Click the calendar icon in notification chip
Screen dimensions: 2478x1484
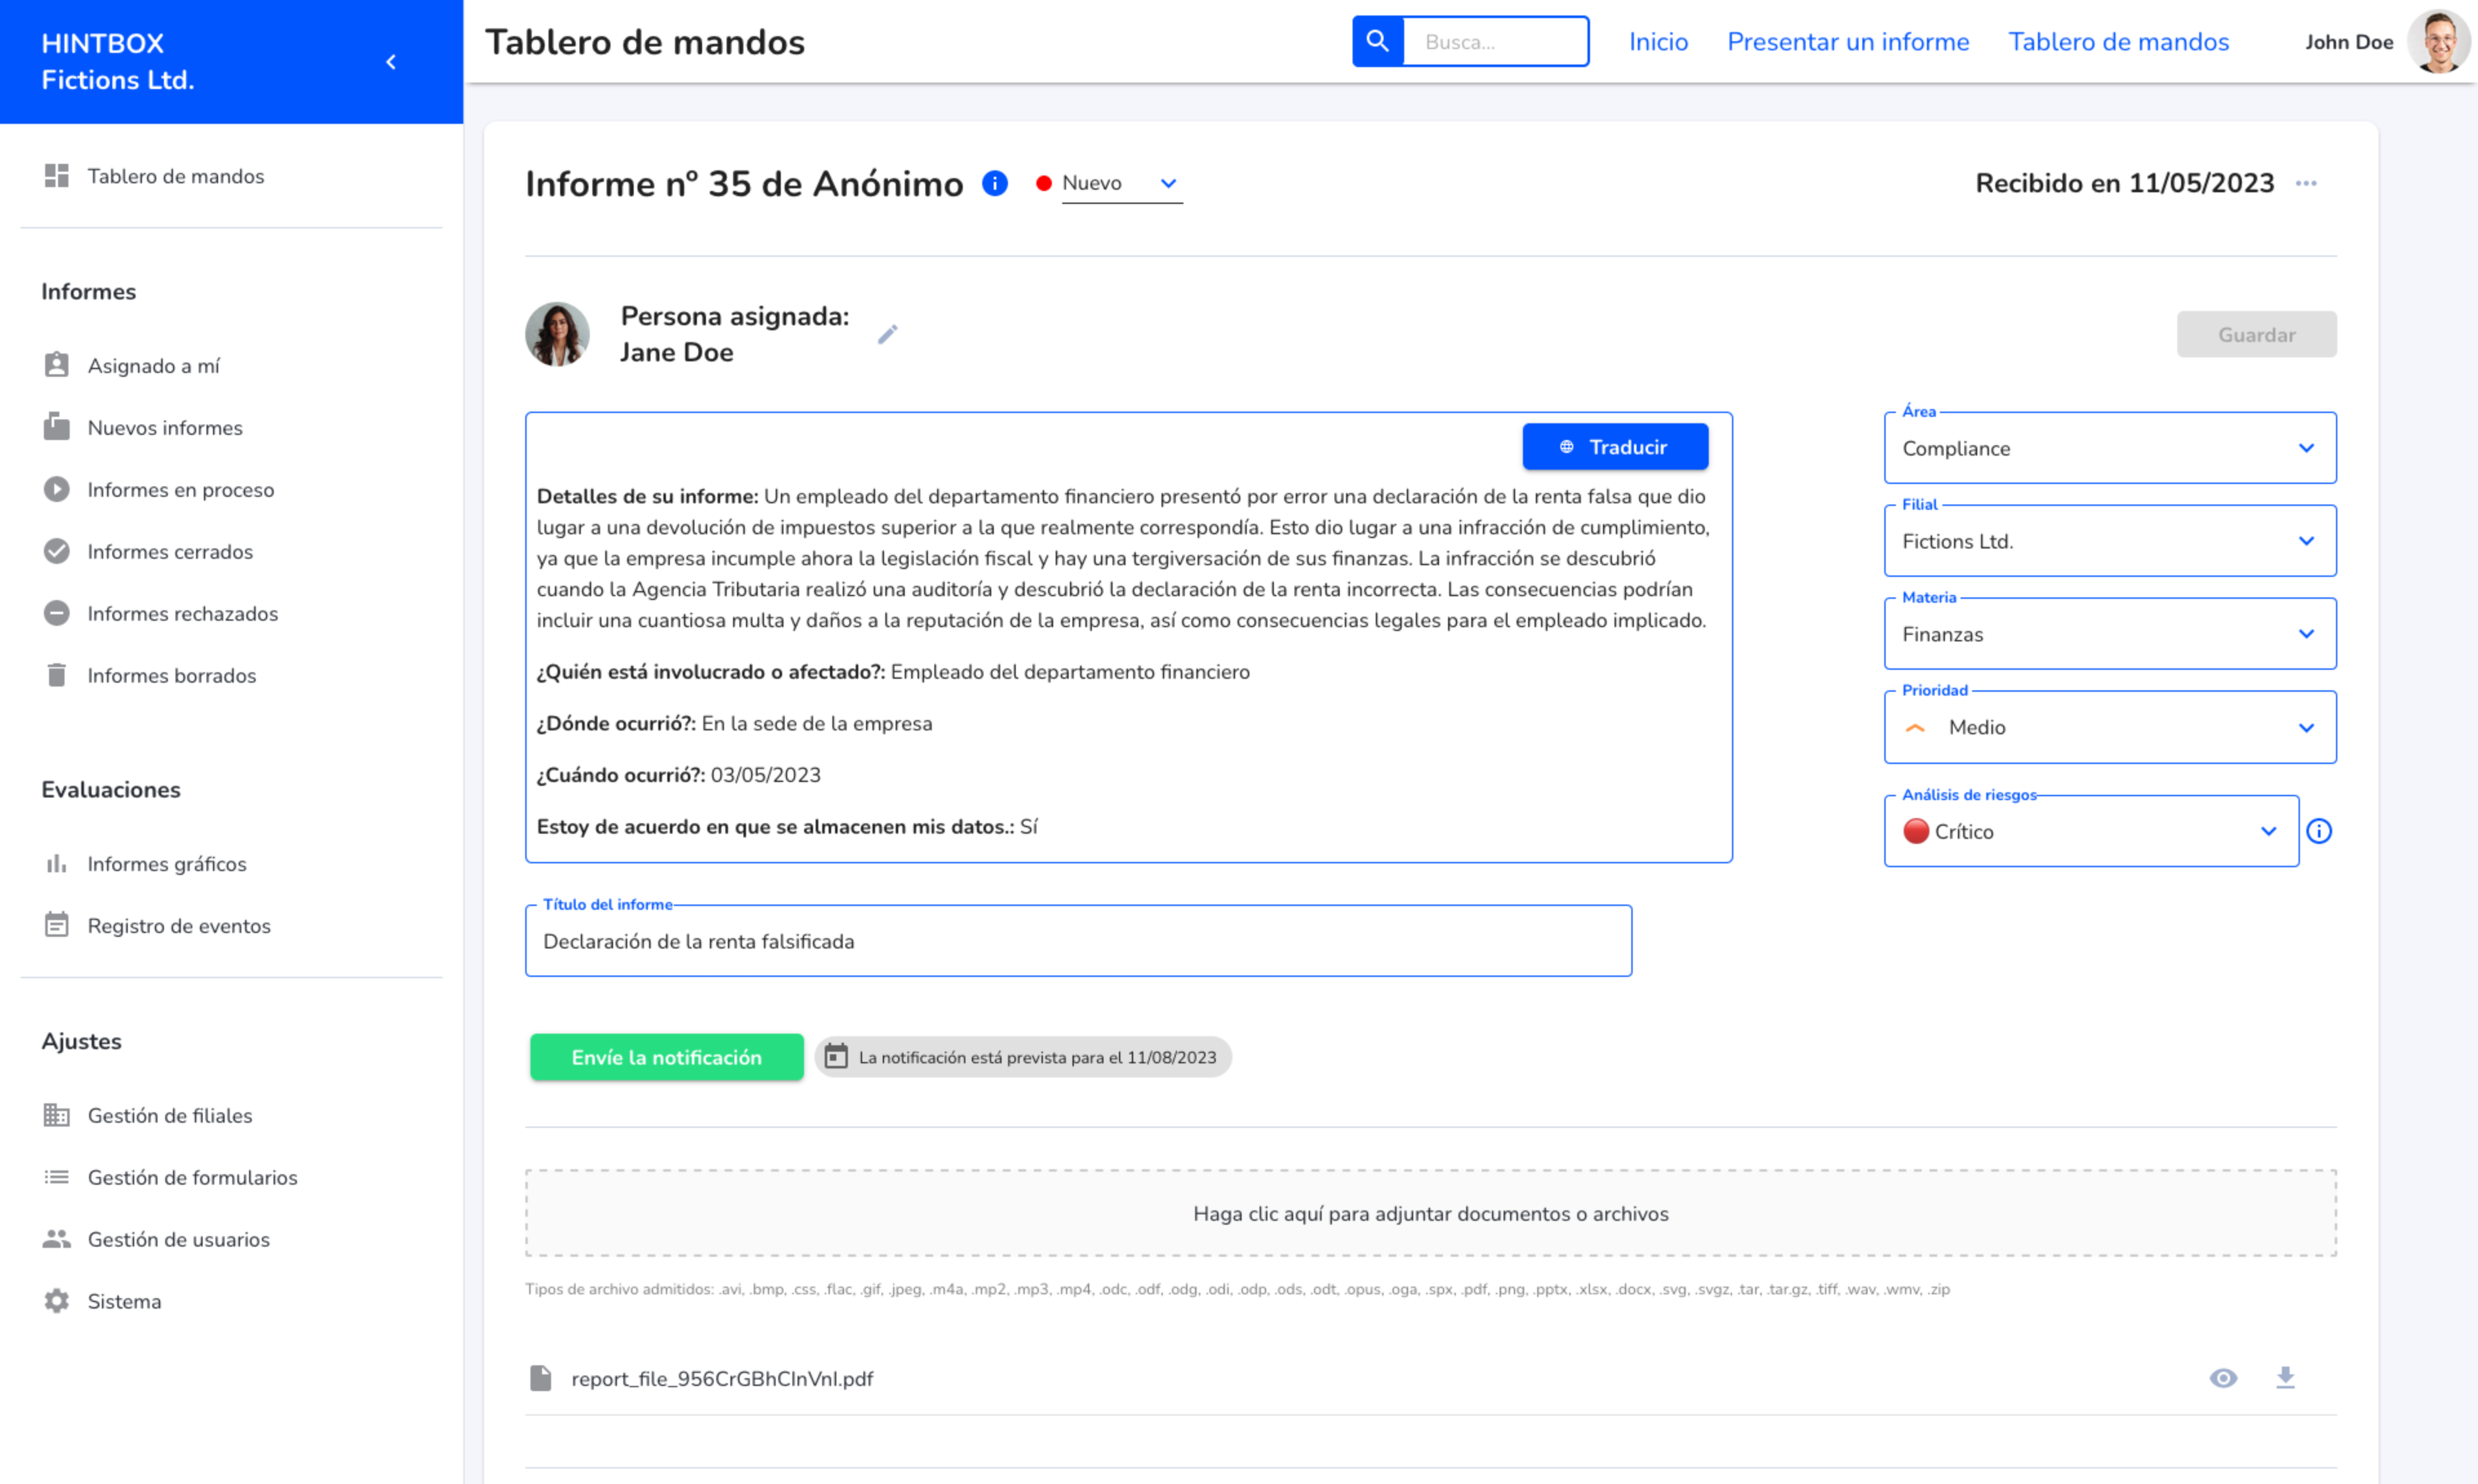tap(836, 1056)
